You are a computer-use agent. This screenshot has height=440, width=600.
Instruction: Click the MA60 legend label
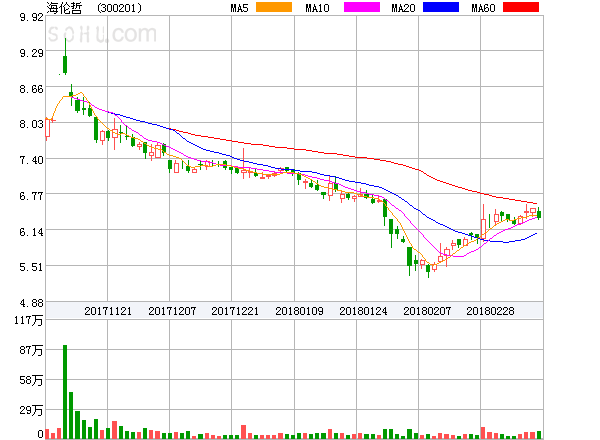coord(483,8)
